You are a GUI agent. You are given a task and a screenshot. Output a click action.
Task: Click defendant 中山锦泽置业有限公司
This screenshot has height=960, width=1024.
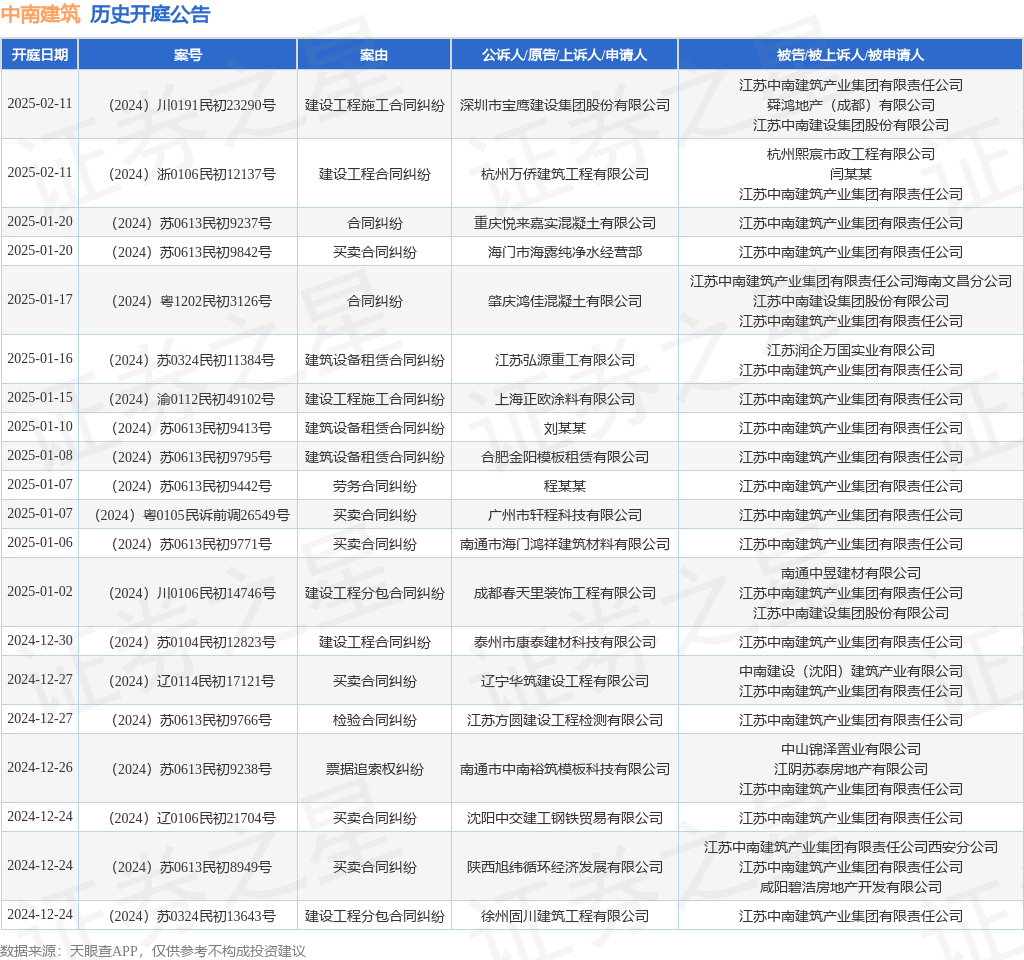[850, 749]
